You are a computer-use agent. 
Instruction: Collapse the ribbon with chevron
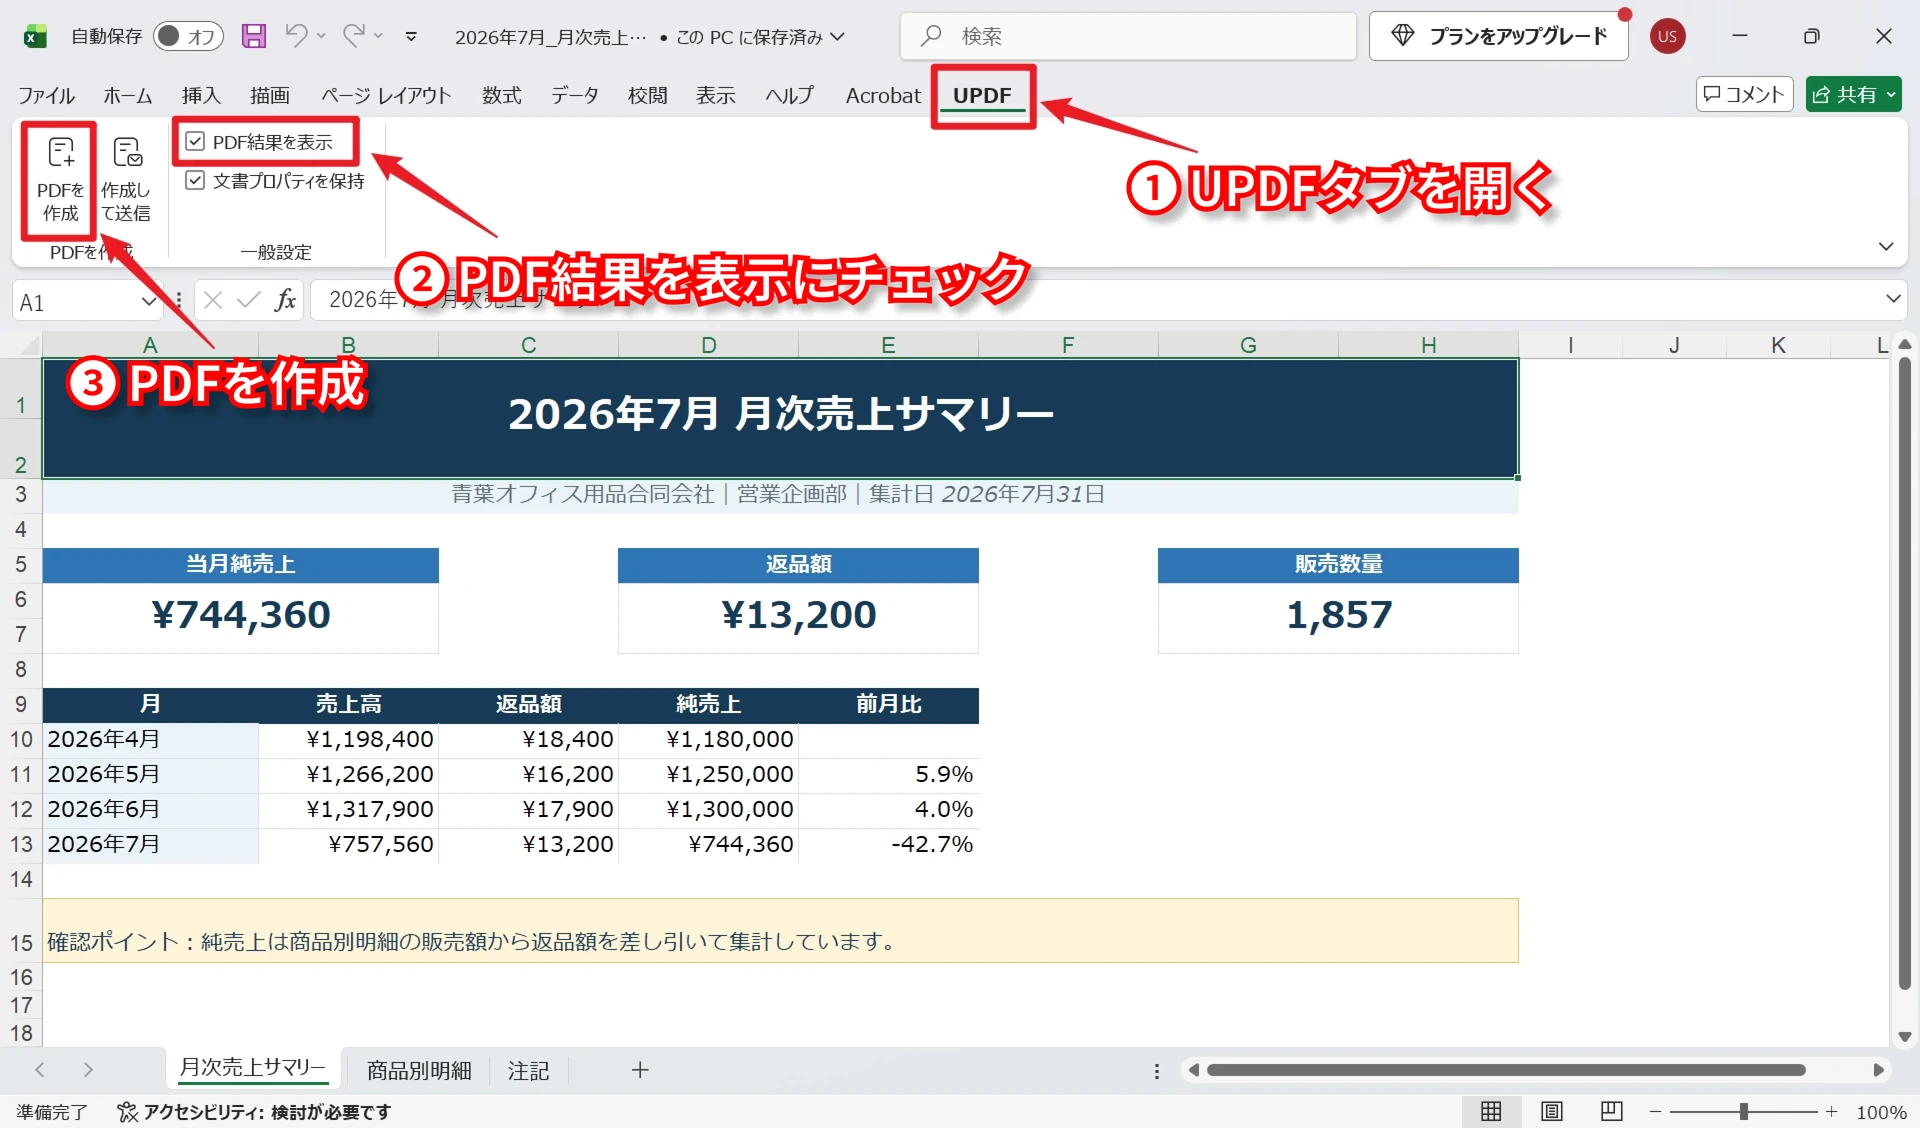1886,246
